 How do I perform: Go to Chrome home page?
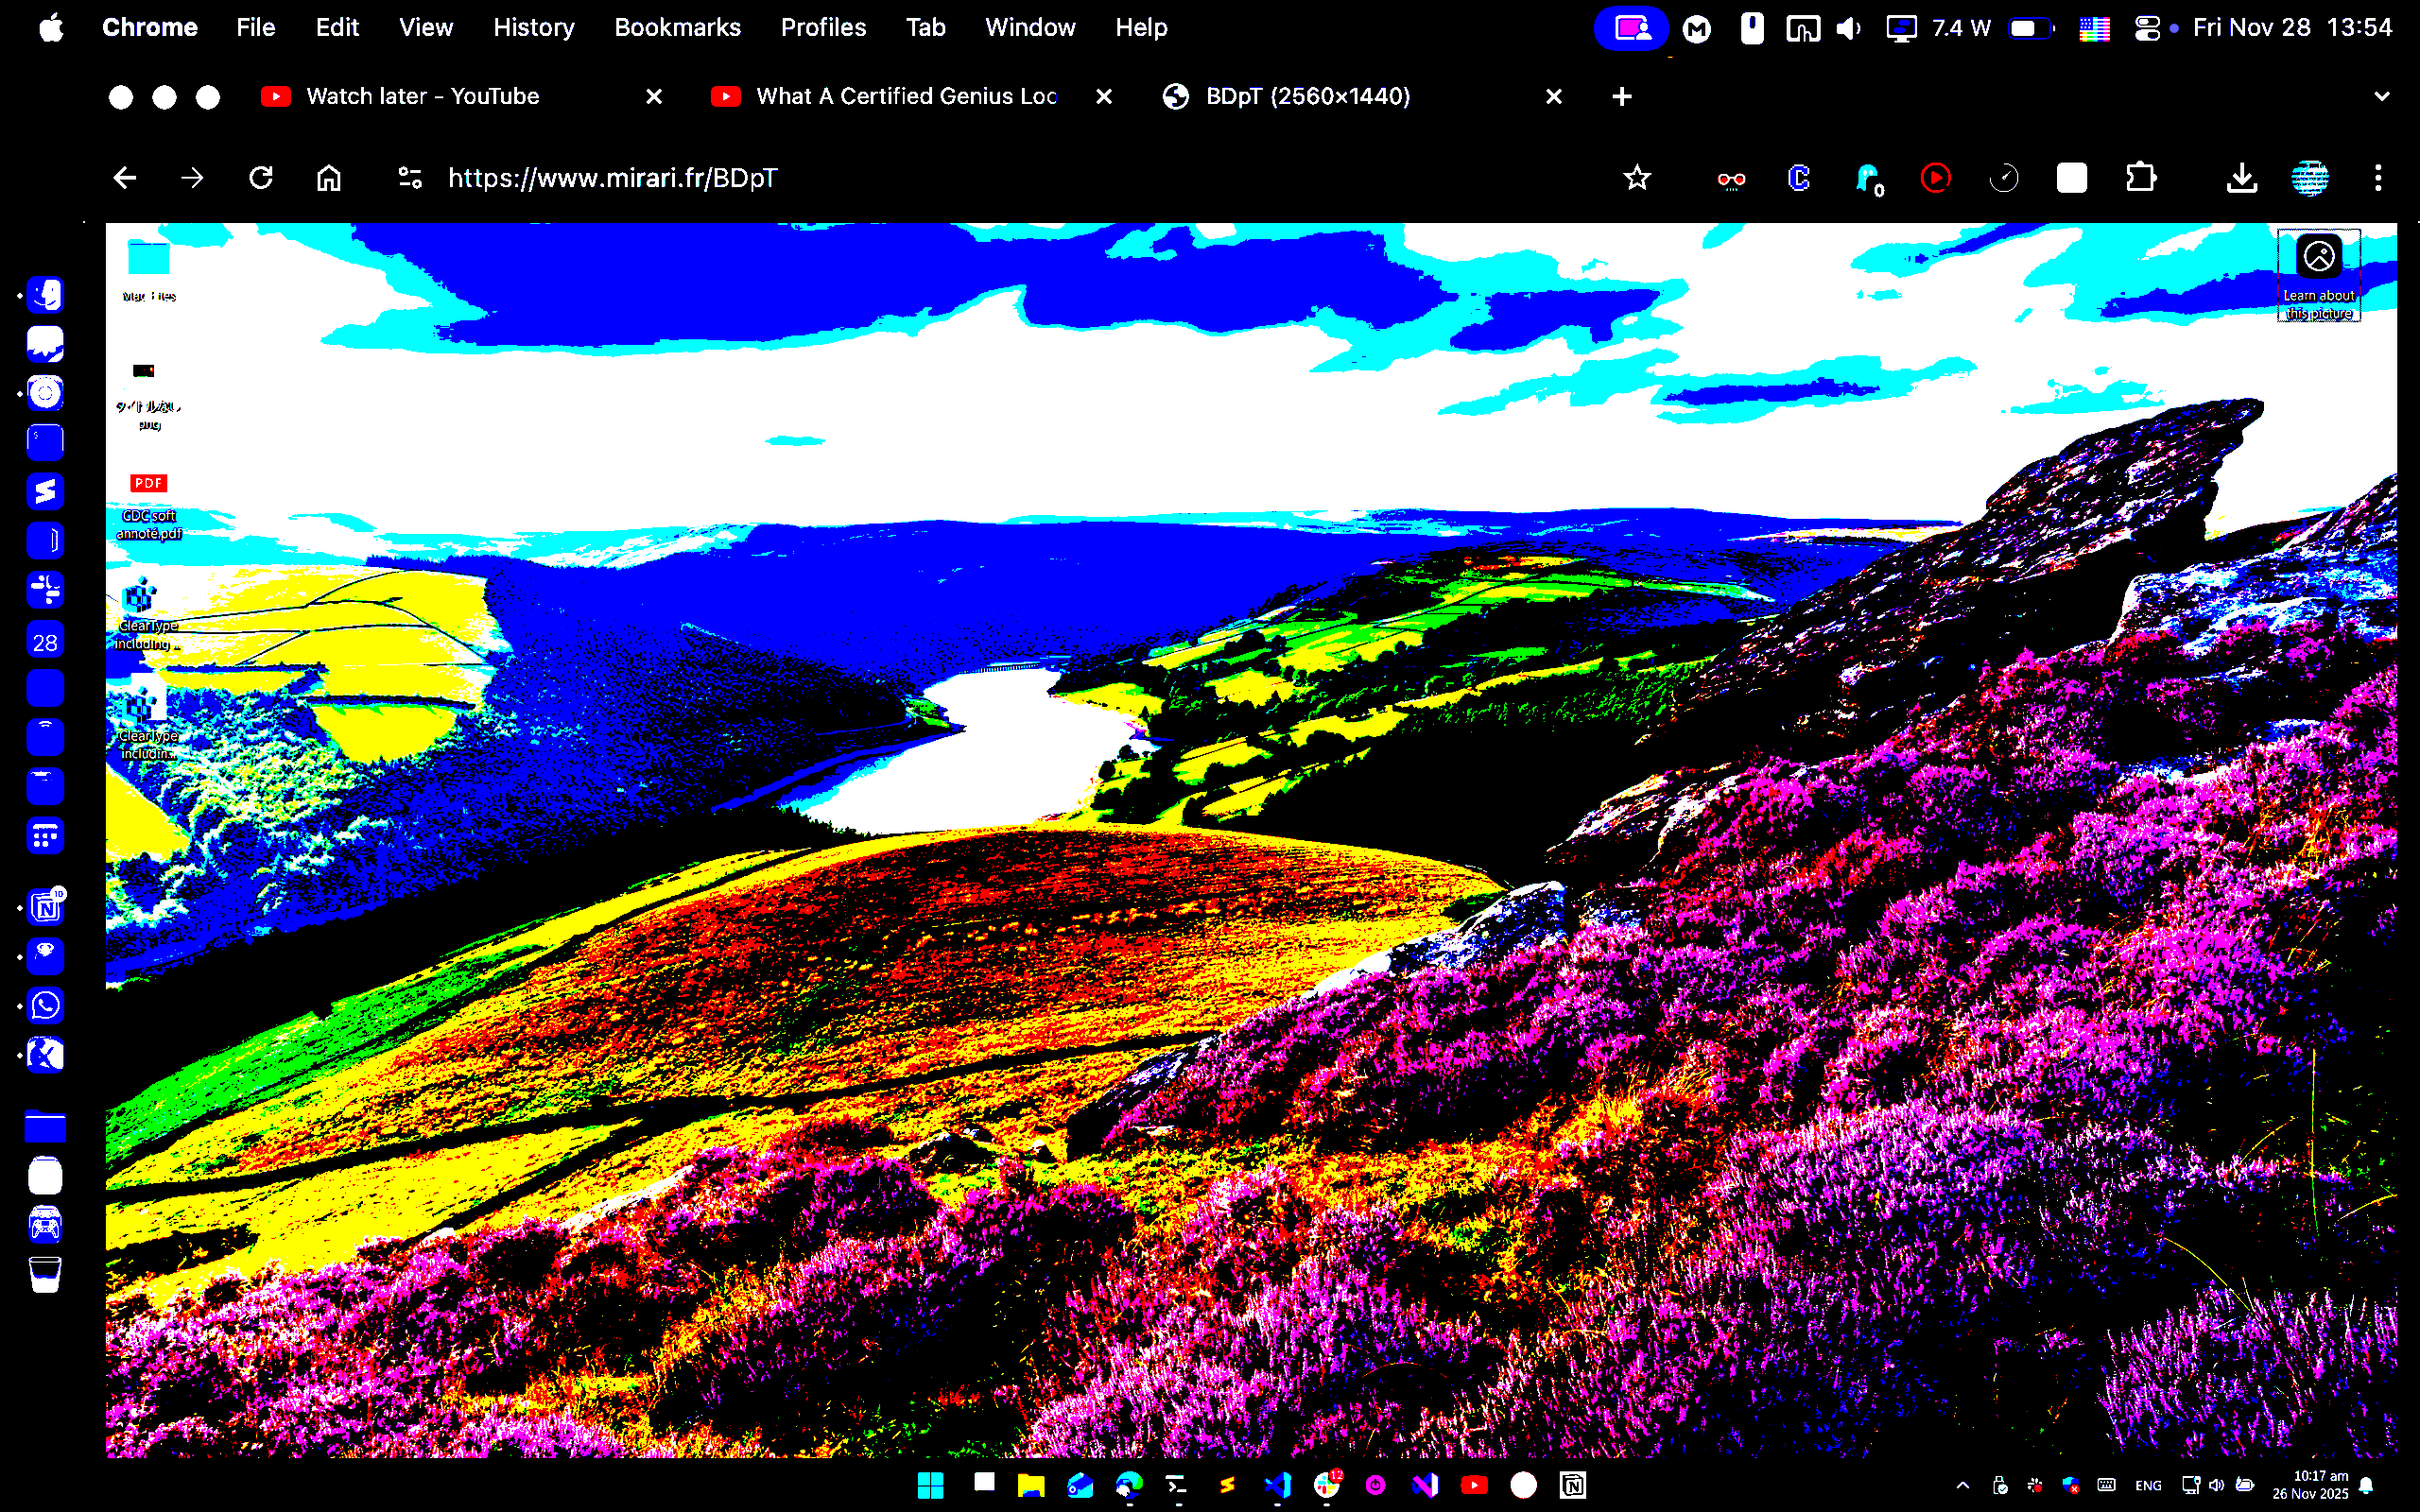click(329, 178)
